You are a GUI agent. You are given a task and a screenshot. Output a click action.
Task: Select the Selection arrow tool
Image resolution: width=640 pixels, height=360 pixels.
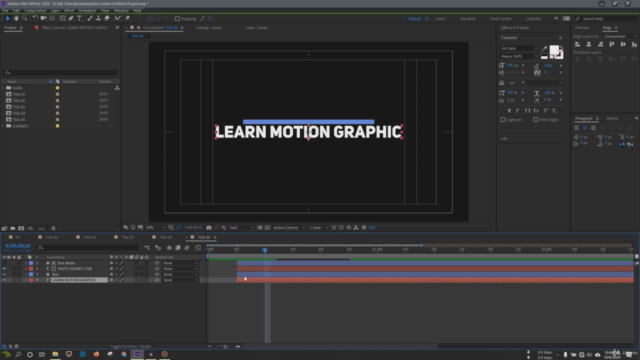(x=7, y=18)
